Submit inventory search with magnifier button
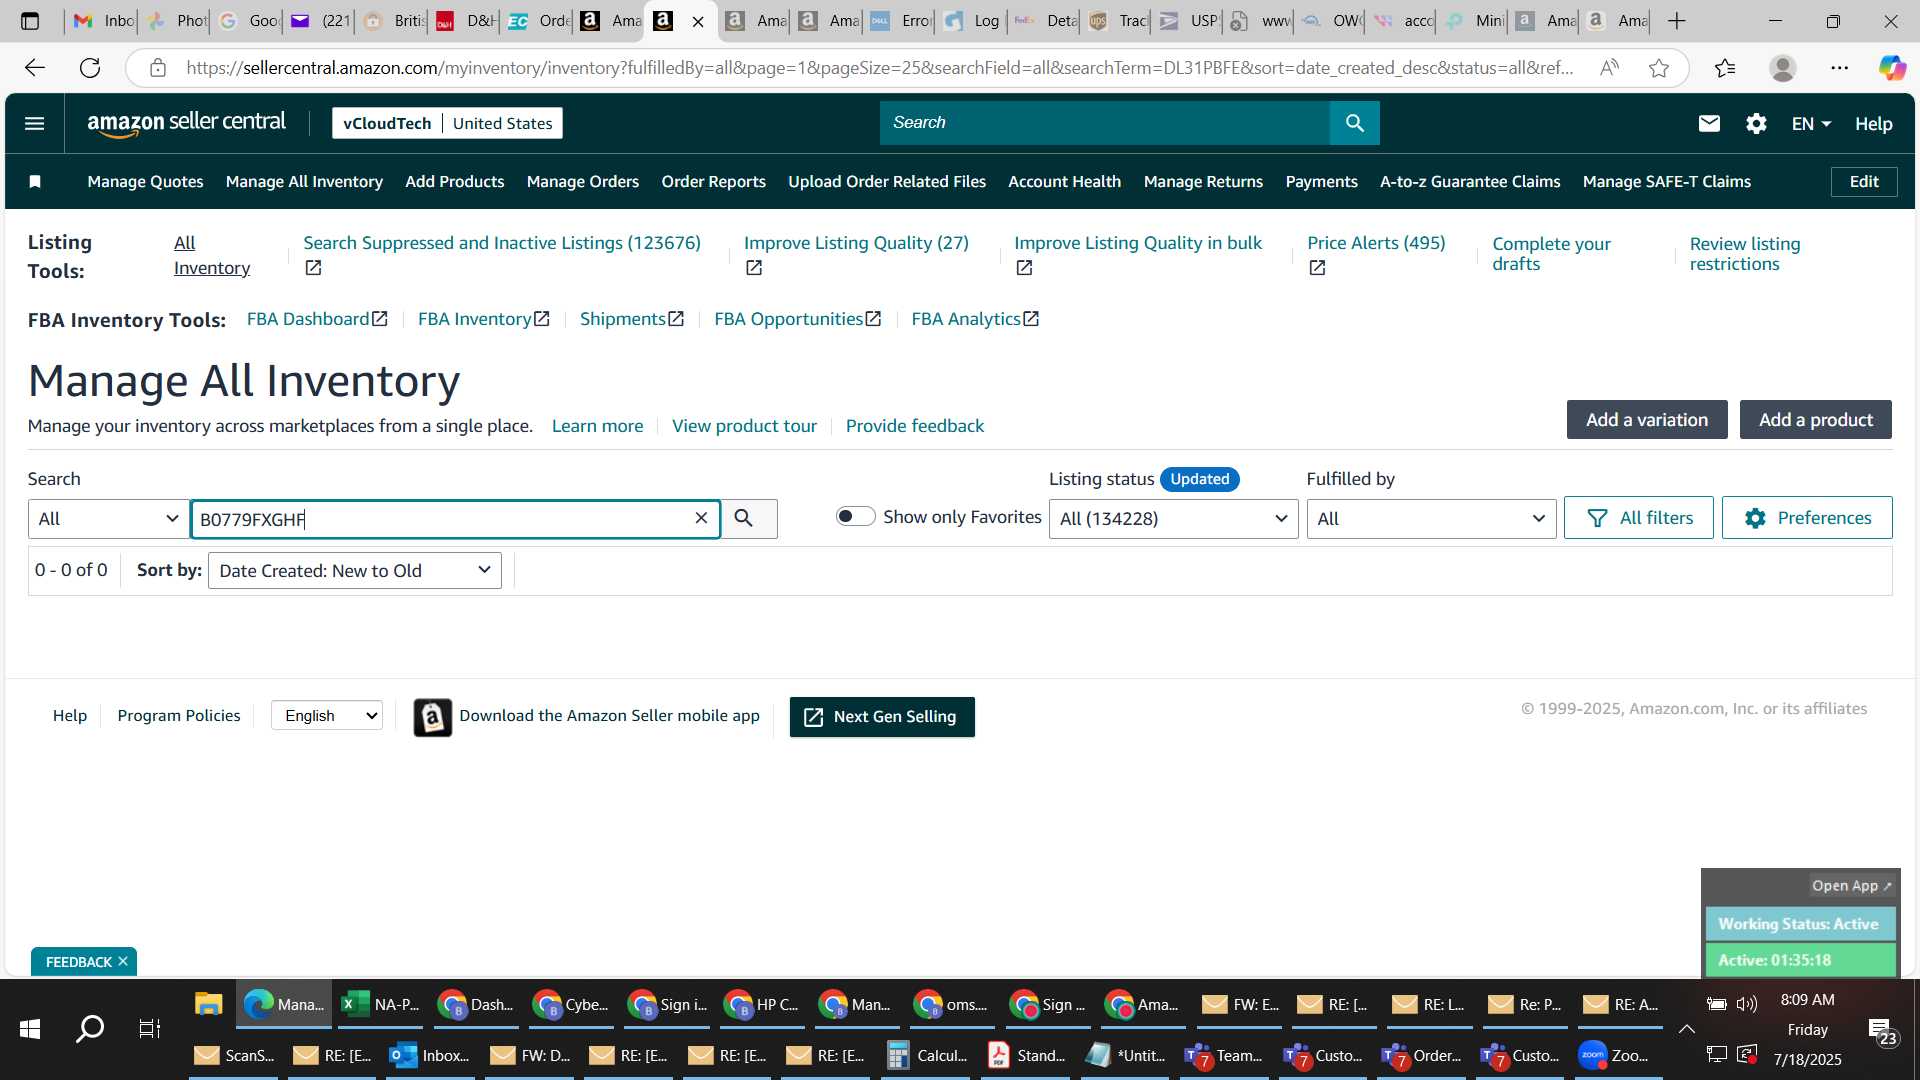Viewport: 1920px width, 1080px height. [744, 518]
